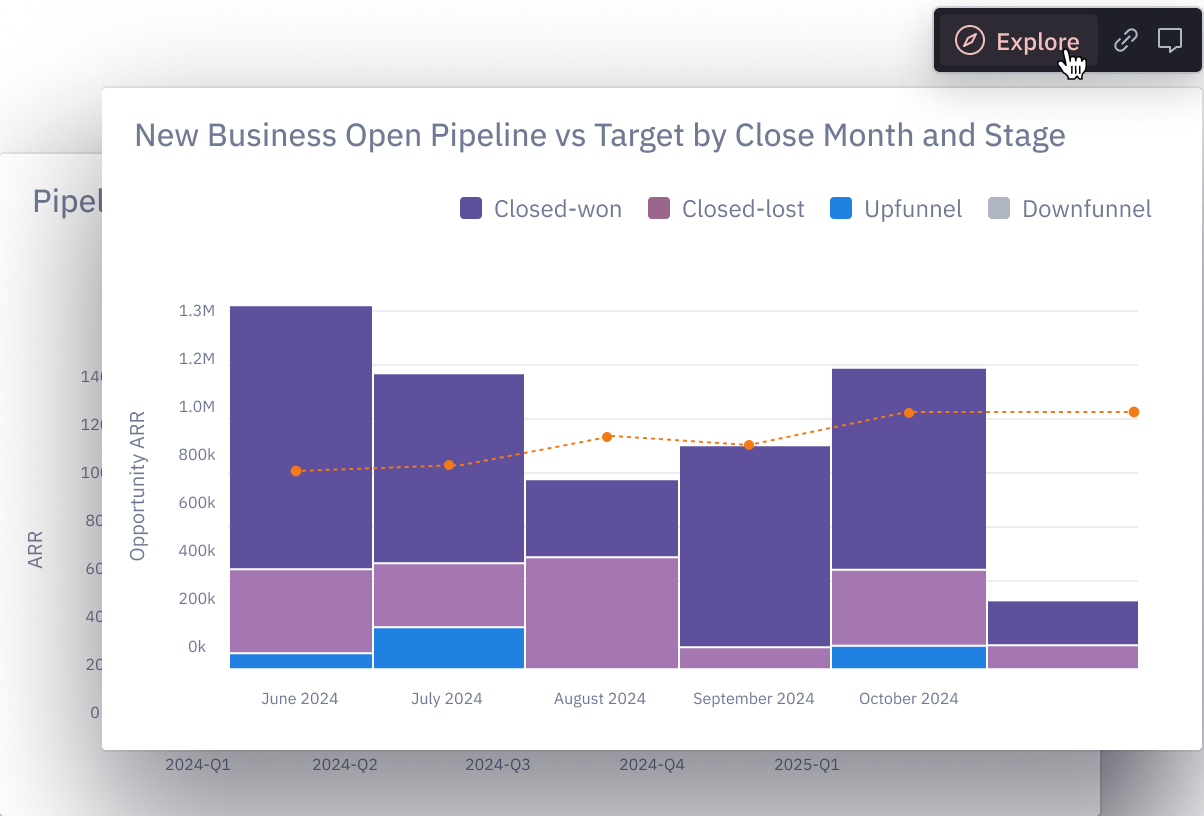Toggle the Closed-lost legend entry
Image resolution: width=1204 pixels, height=816 pixels.
(x=725, y=208)
